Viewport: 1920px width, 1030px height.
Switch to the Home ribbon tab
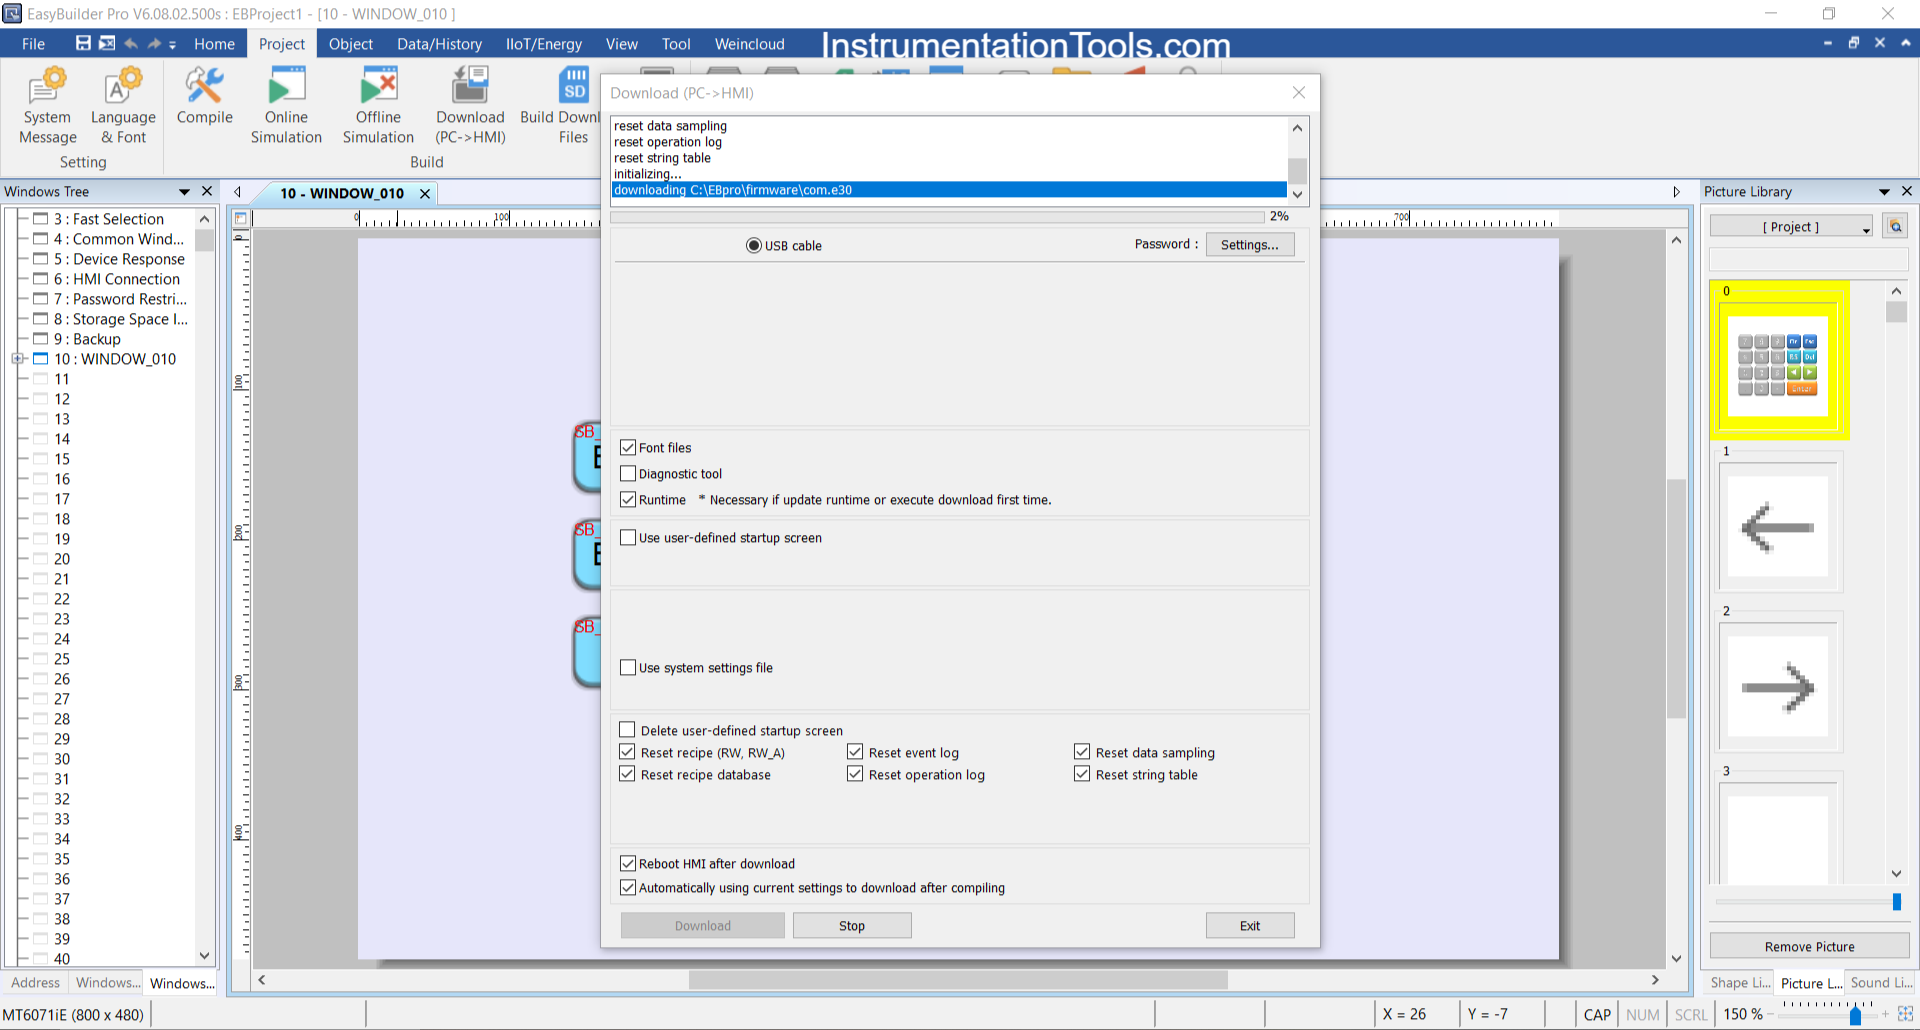pyautogui.click(x=214, y=44)
